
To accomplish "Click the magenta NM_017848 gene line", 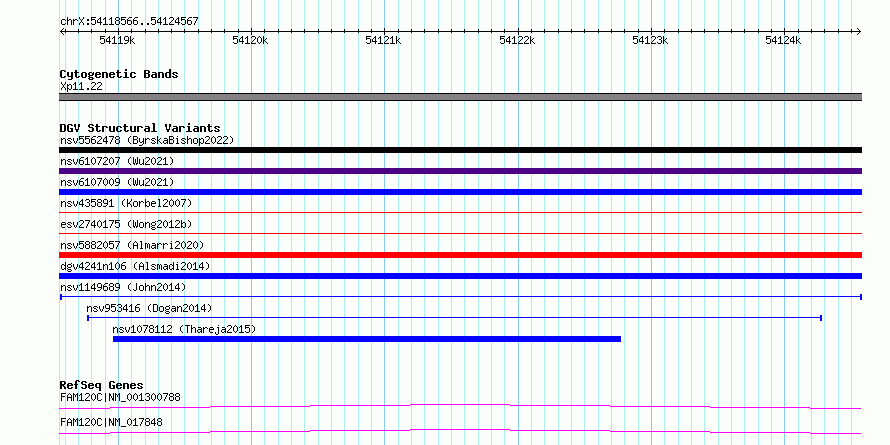I will pos(460,431).
